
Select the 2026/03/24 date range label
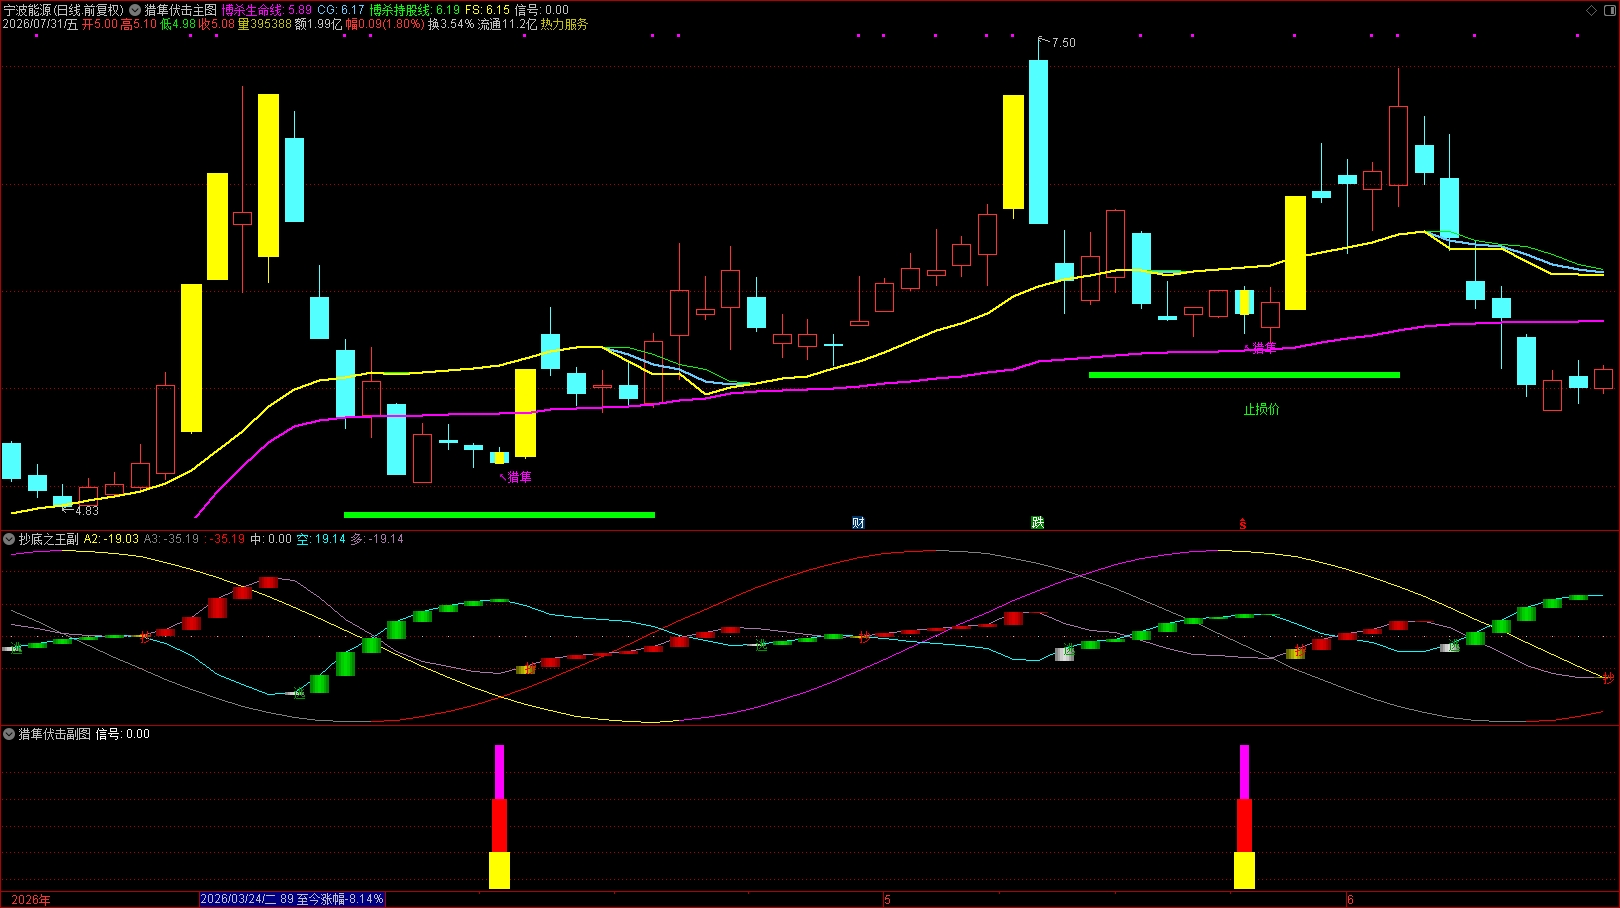pyautogui.click(x=292, y=899)
